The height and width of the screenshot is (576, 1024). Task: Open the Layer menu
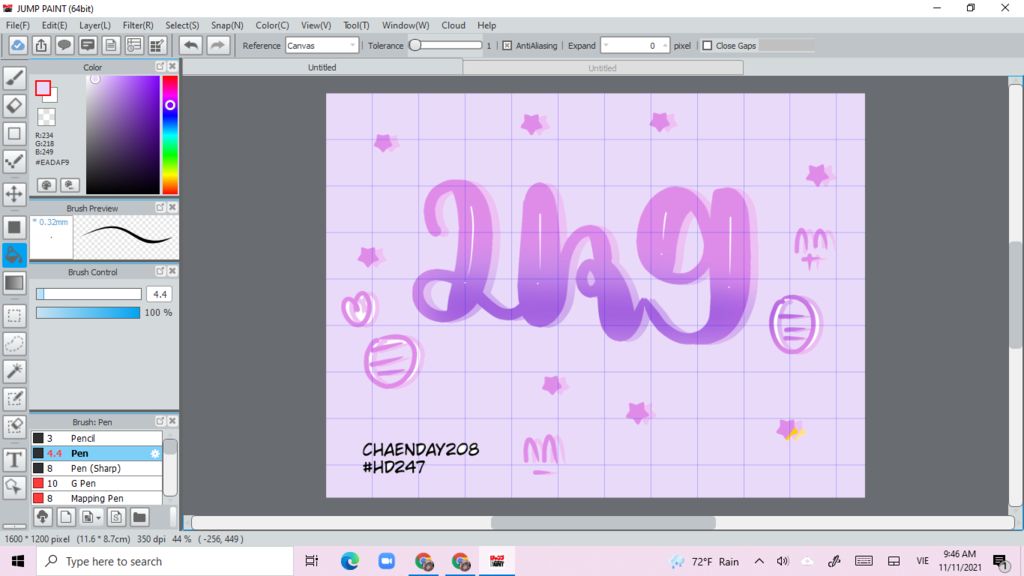pos(95,25)
